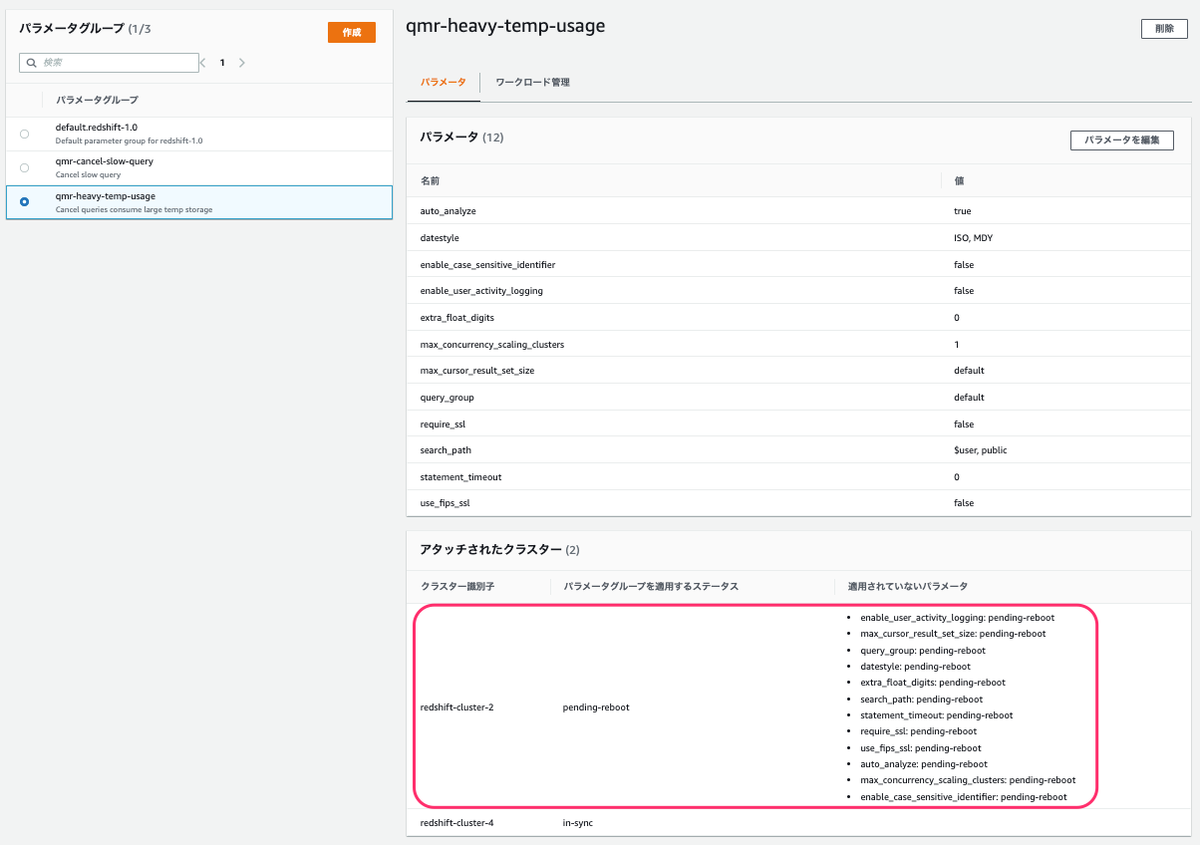
Task: Click the 名前 column header
Action: (x=430, y=181)
